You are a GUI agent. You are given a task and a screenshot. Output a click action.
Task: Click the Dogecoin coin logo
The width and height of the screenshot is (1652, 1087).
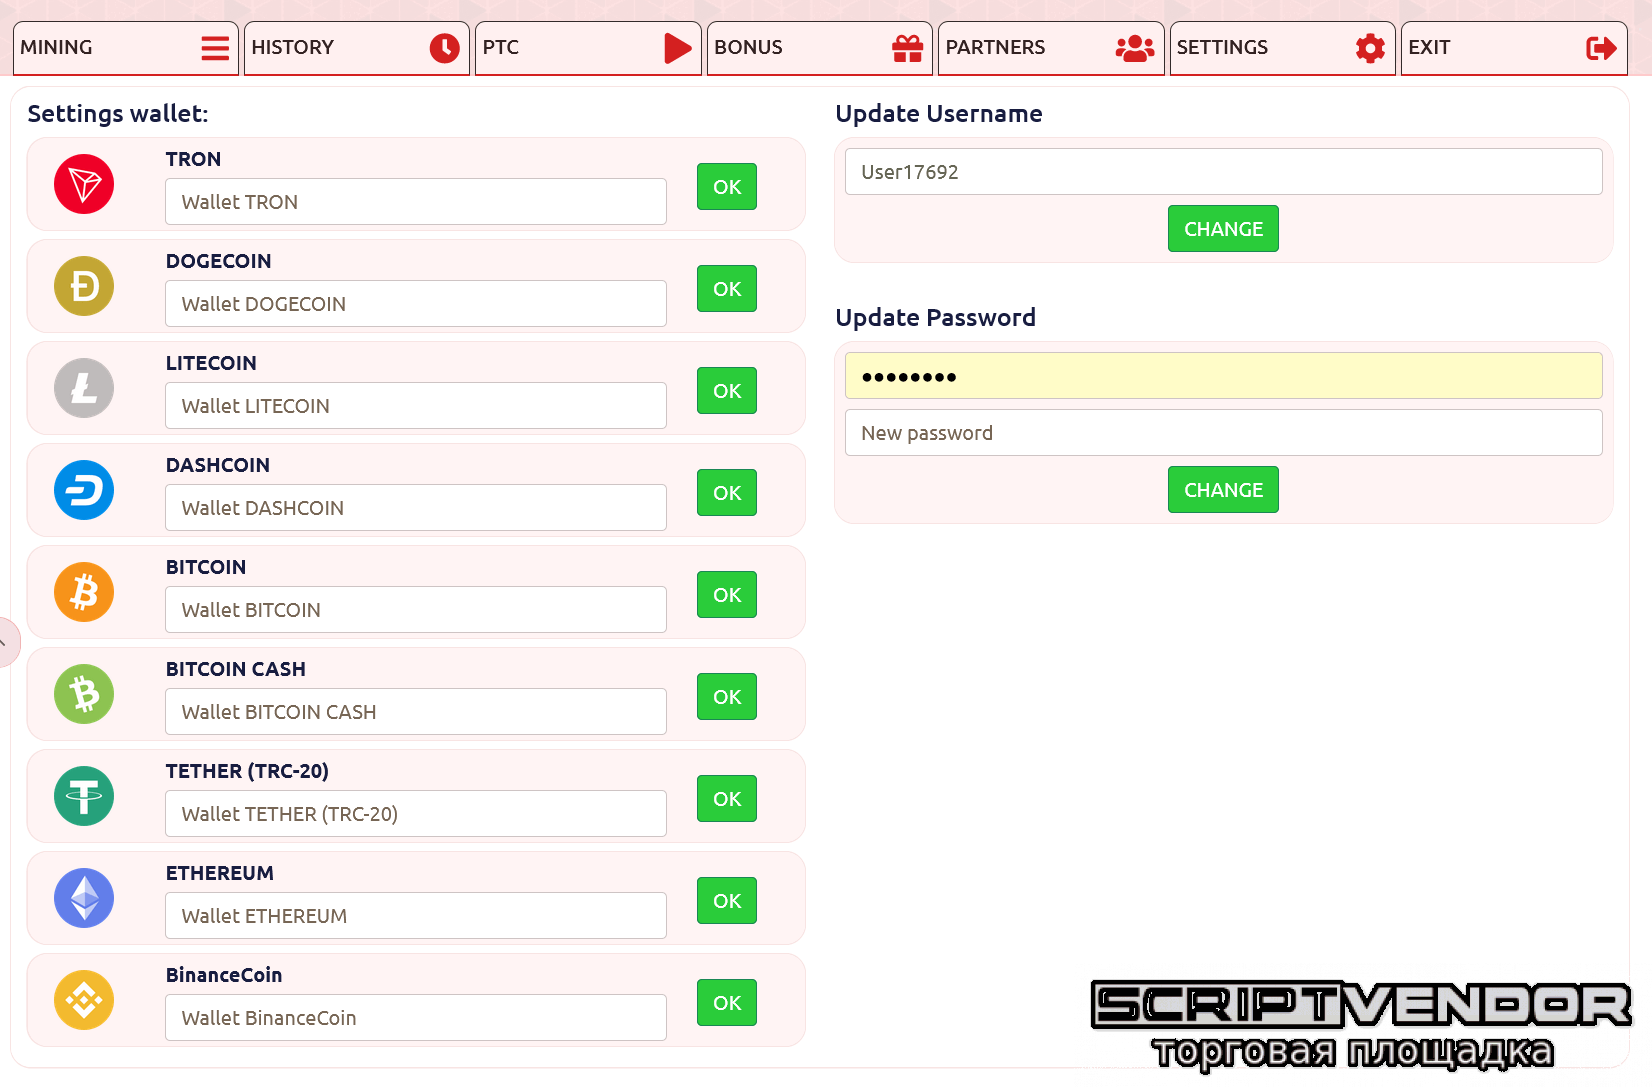click(84, 286)
